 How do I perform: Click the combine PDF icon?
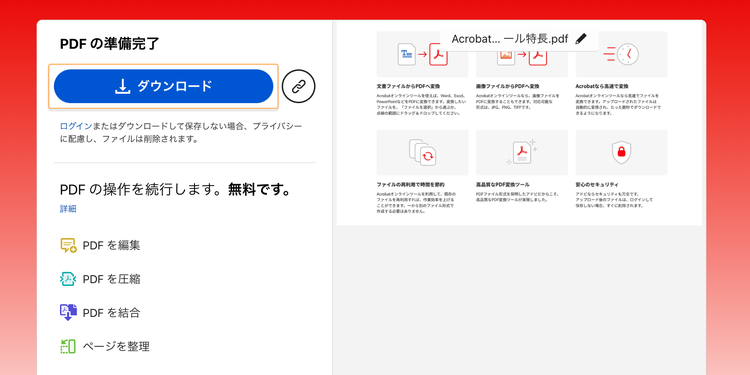click(68, 312)
